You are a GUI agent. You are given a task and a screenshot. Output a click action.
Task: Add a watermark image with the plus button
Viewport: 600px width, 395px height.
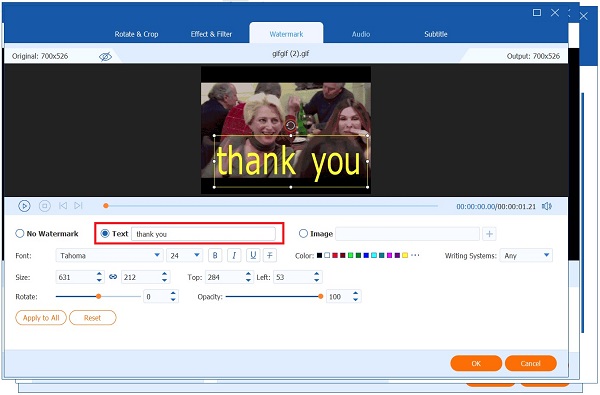(489, 234)
